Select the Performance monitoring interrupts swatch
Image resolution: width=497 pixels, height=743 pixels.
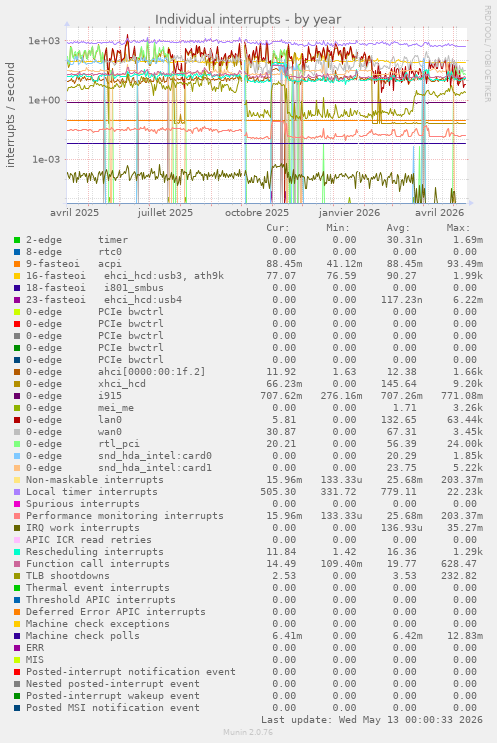[x=17, y=516]
